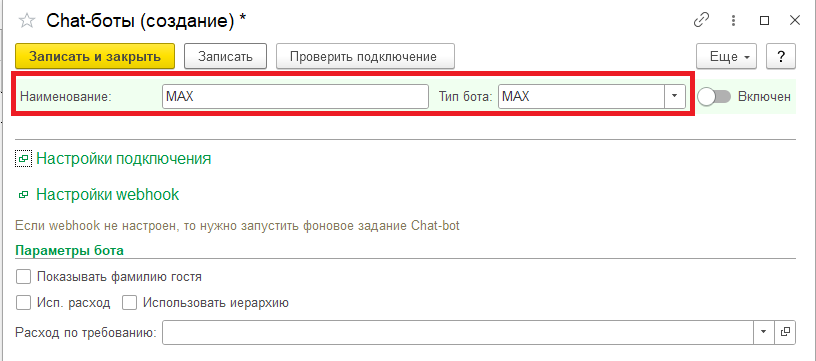Expand Настройки webhook section
This screenshot has width=816, height=361.
pyautogui.click(x=23, y=195)
